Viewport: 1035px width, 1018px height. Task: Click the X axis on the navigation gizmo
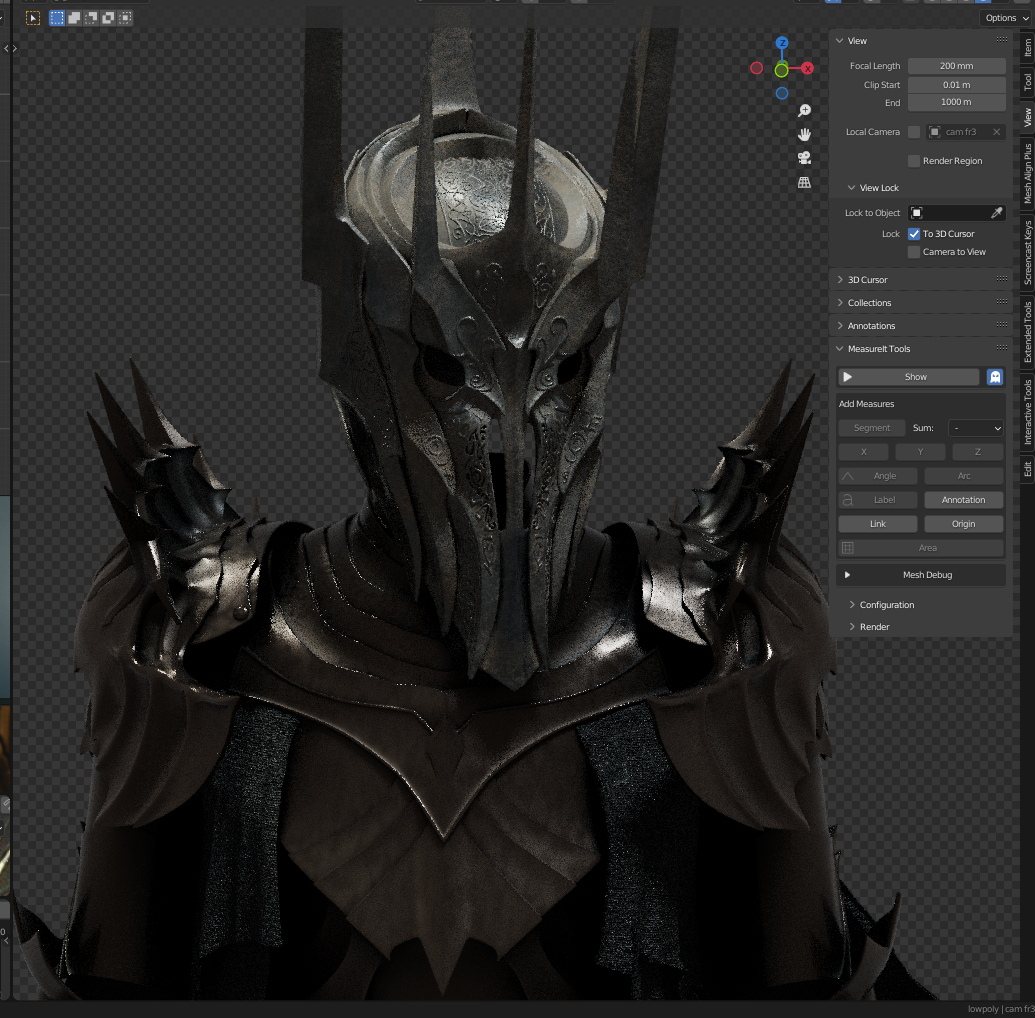pos(807,69)
